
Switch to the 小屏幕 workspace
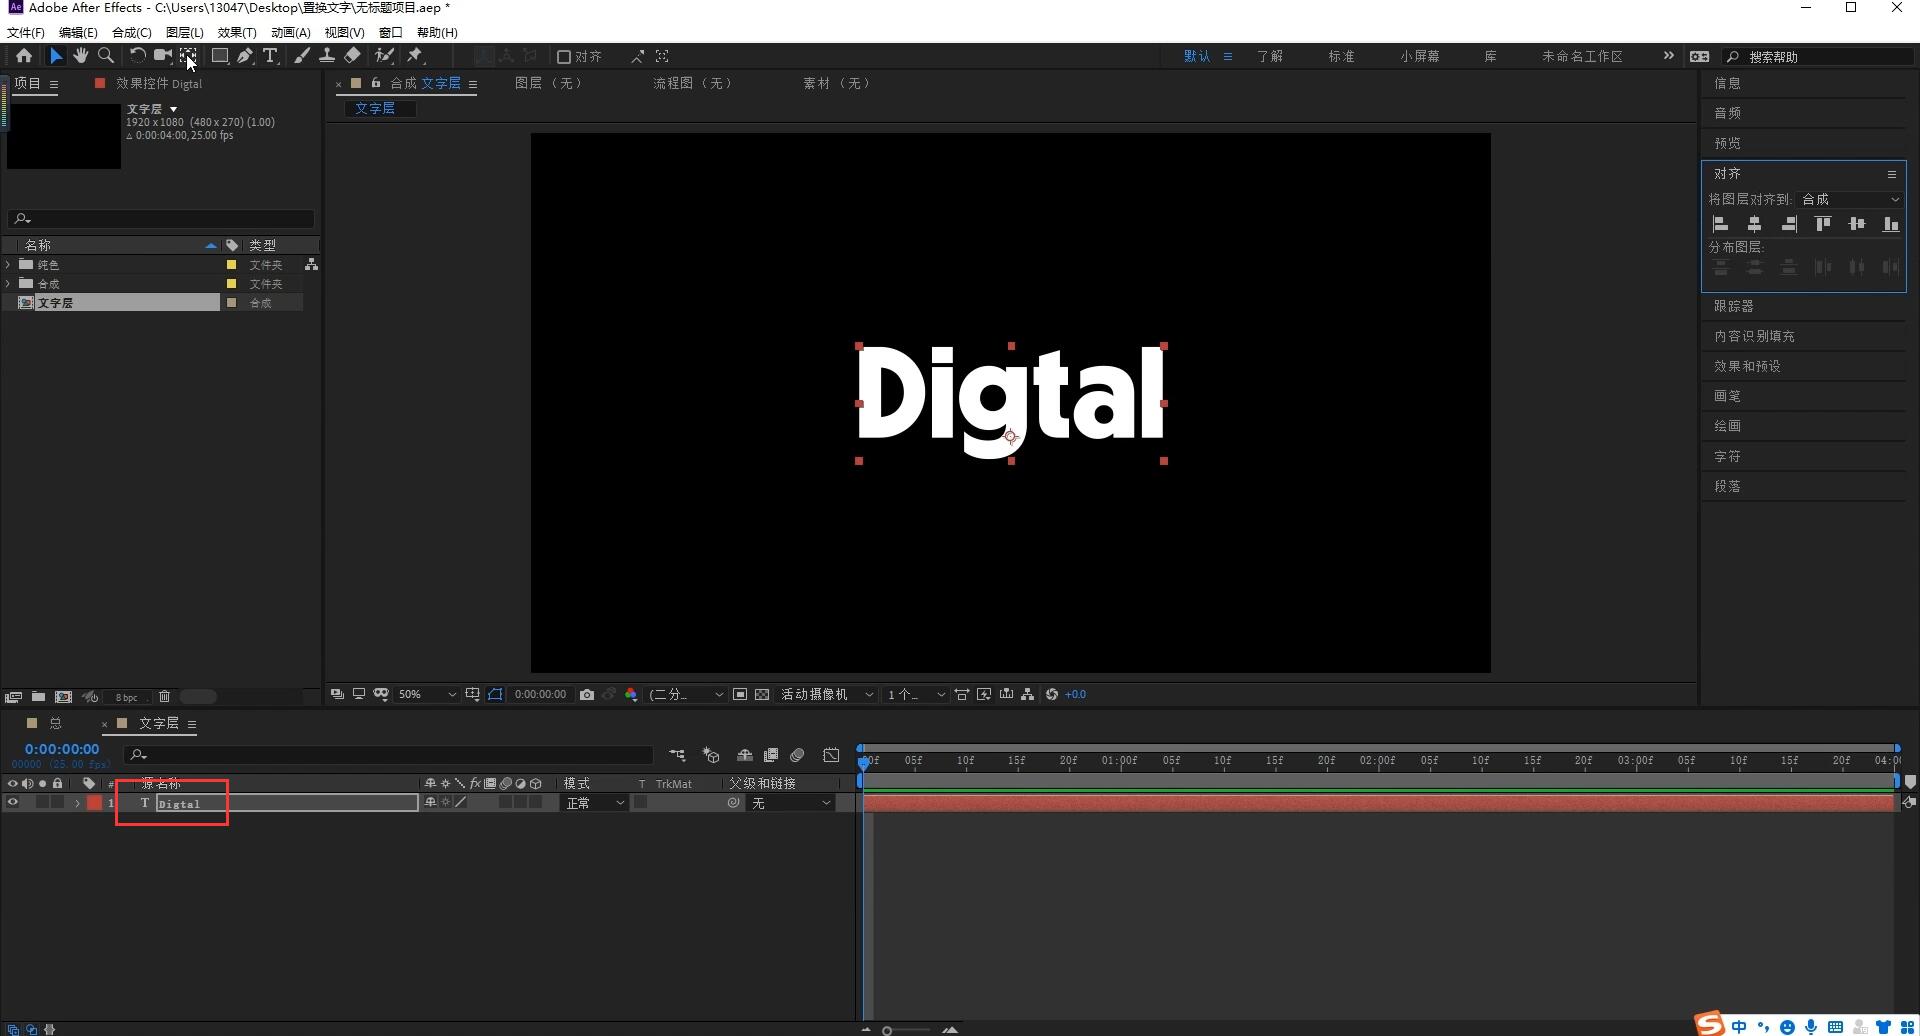tap(1420, 56)
